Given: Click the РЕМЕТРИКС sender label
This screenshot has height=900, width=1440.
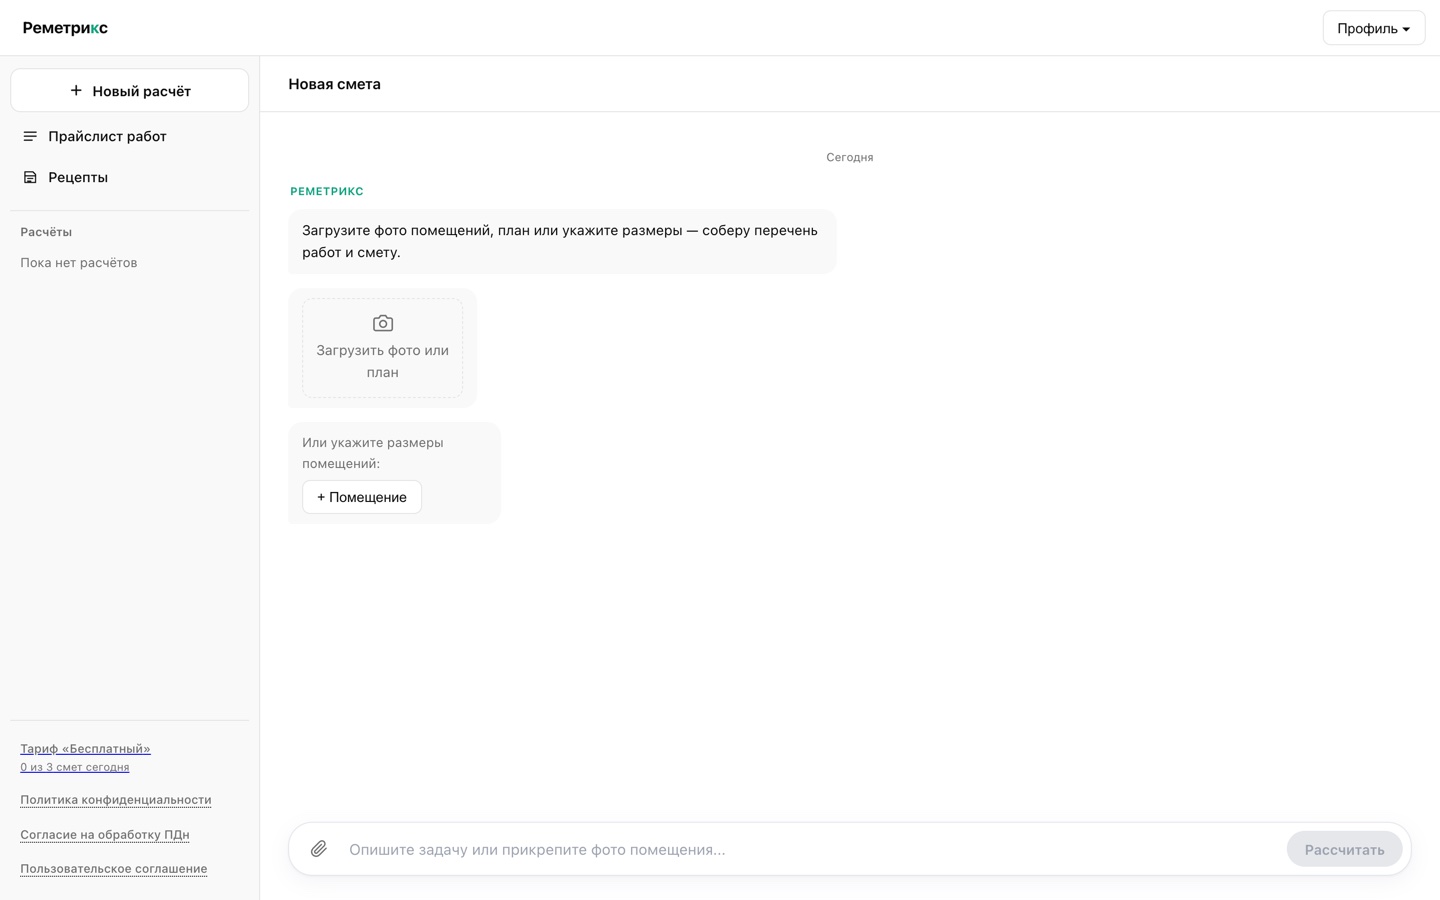Looking at the screenshot, I should [327, 191].
